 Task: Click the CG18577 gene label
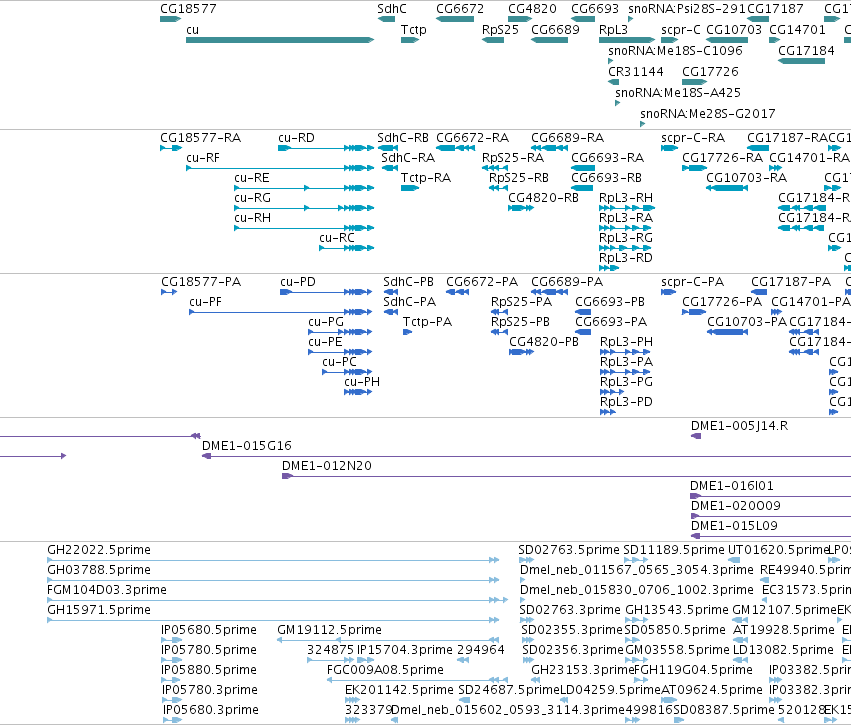pyautogui.click(x=188, y=9)
